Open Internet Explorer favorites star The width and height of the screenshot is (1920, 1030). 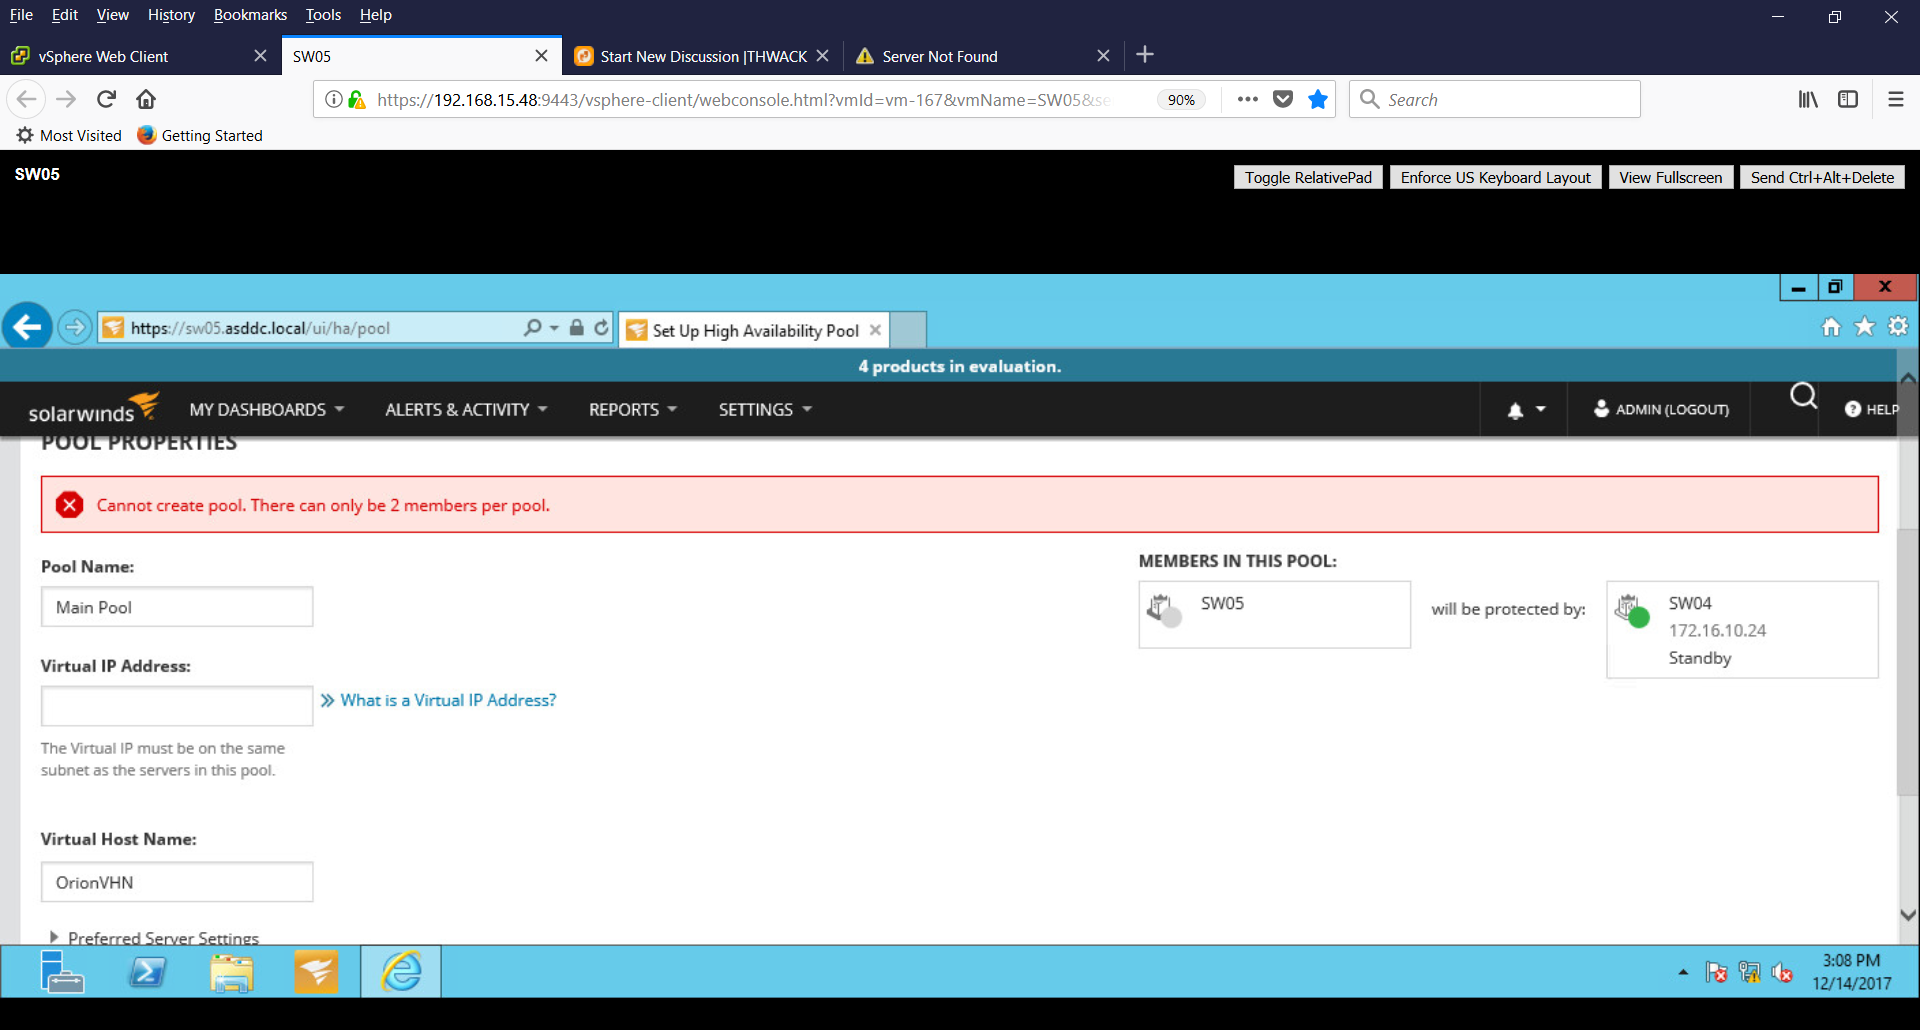point(1865,327)
